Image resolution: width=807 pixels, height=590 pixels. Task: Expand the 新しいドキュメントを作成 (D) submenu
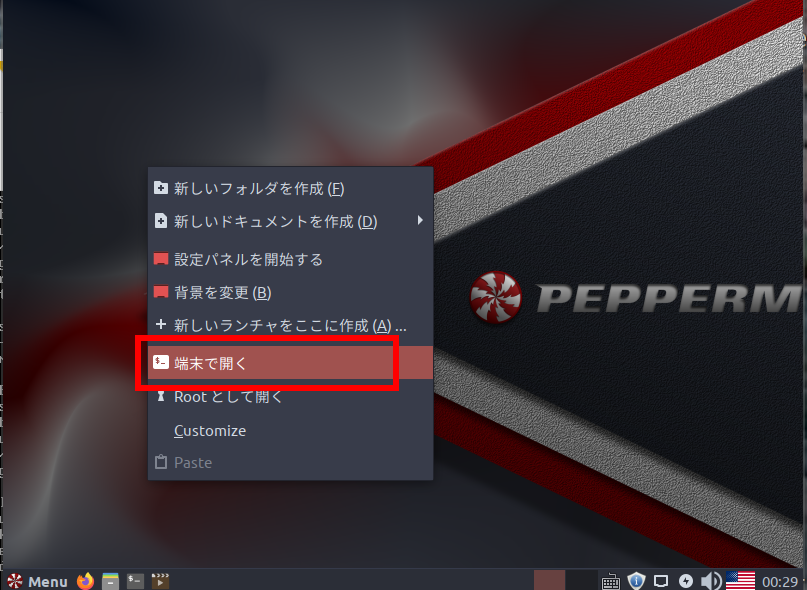pos(290,221)
